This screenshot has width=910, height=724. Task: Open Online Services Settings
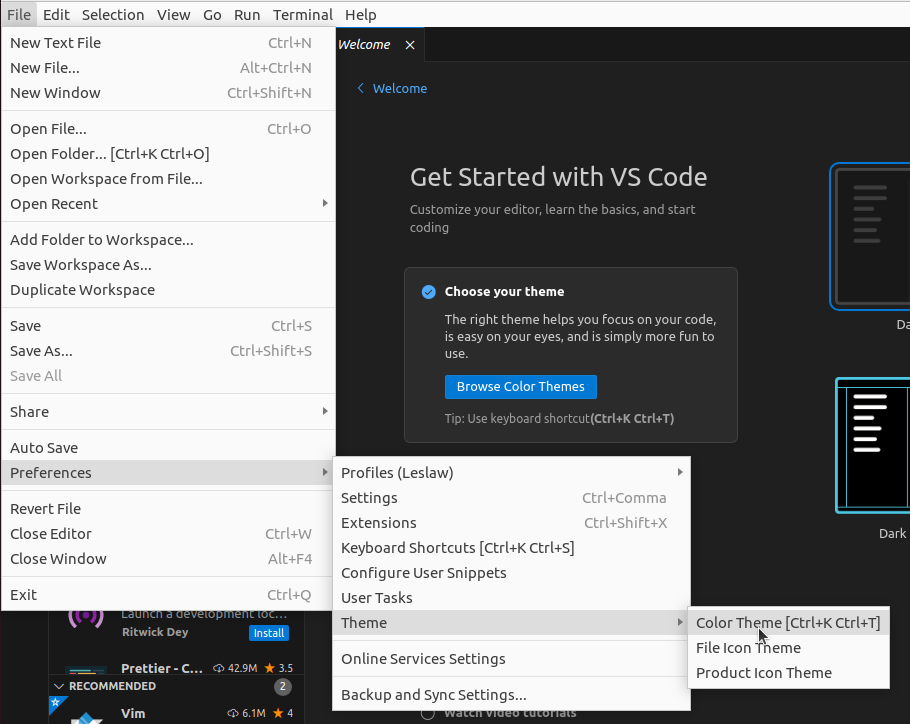[511, 658]
